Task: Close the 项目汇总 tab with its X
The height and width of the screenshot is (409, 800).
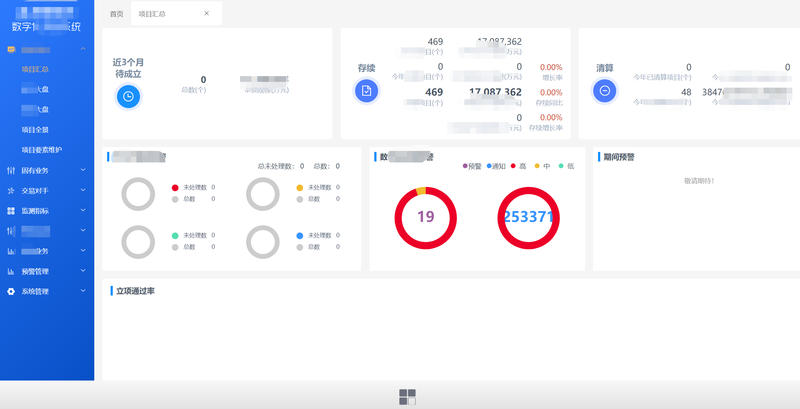Action: (207, 13)
